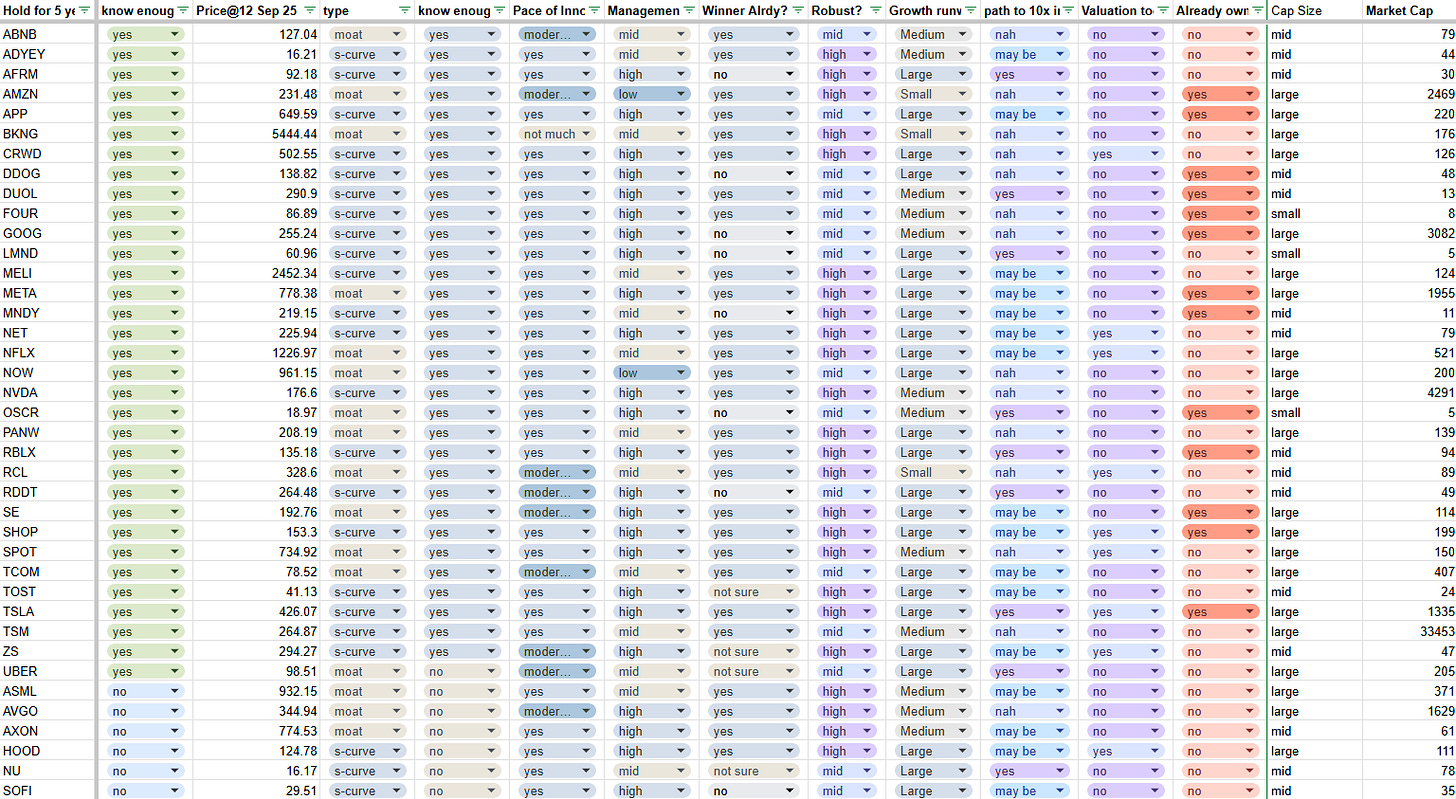This screenshot has width=1456, height=799.
Task: Select market cap cell '33453'
Action: pyautogui.click(x=1409, y=632)
